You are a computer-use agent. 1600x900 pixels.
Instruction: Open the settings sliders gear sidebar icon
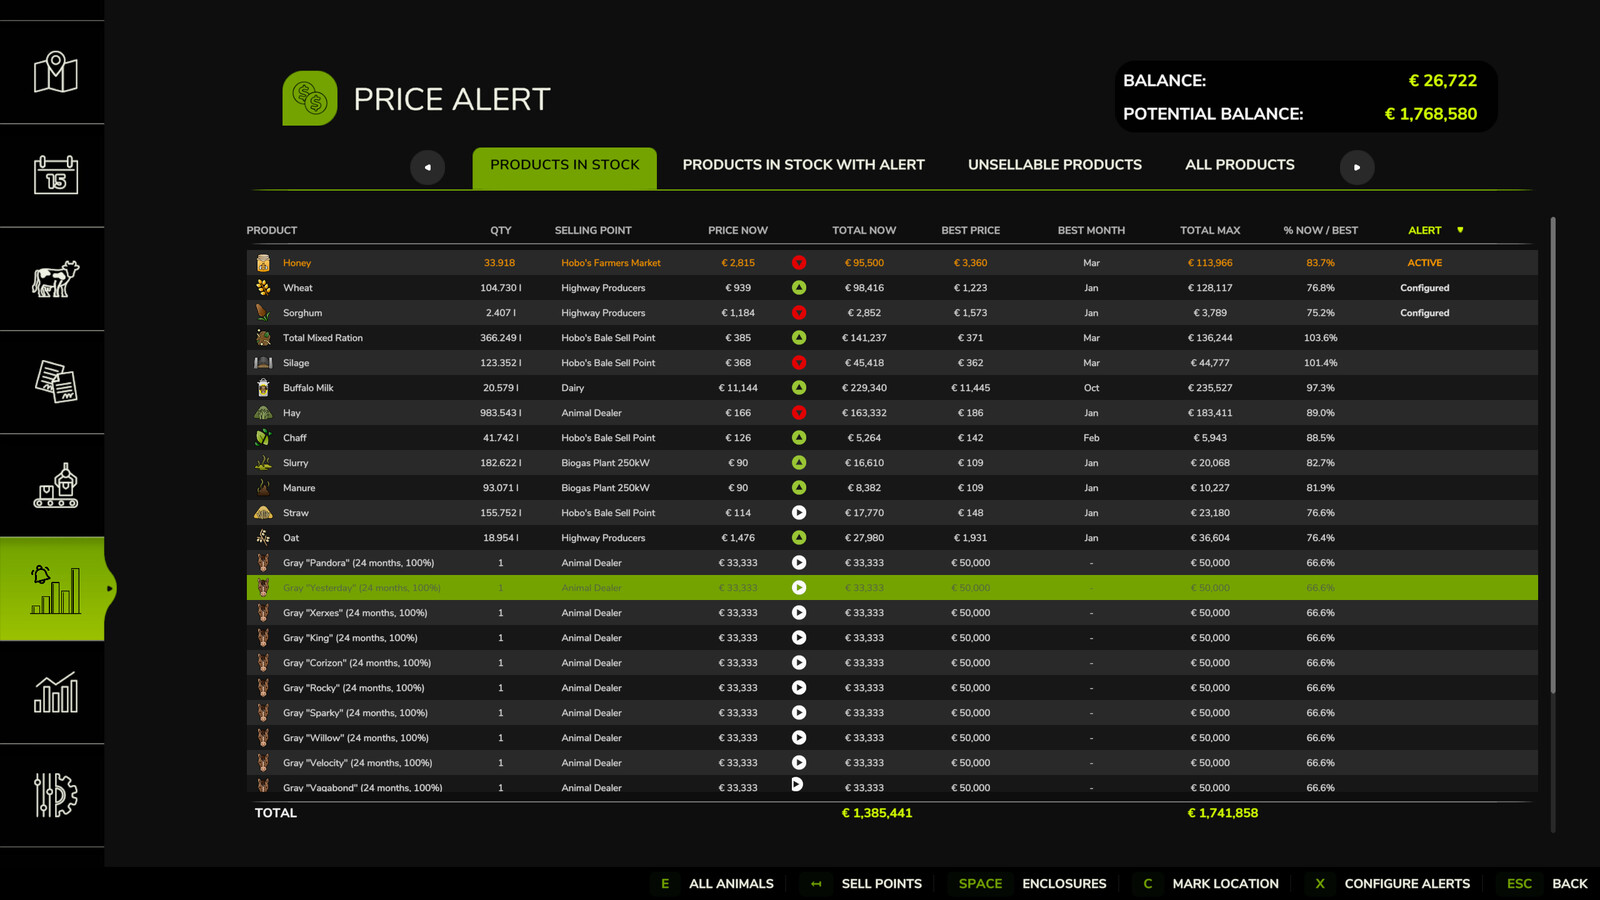(x=56, y=795)
